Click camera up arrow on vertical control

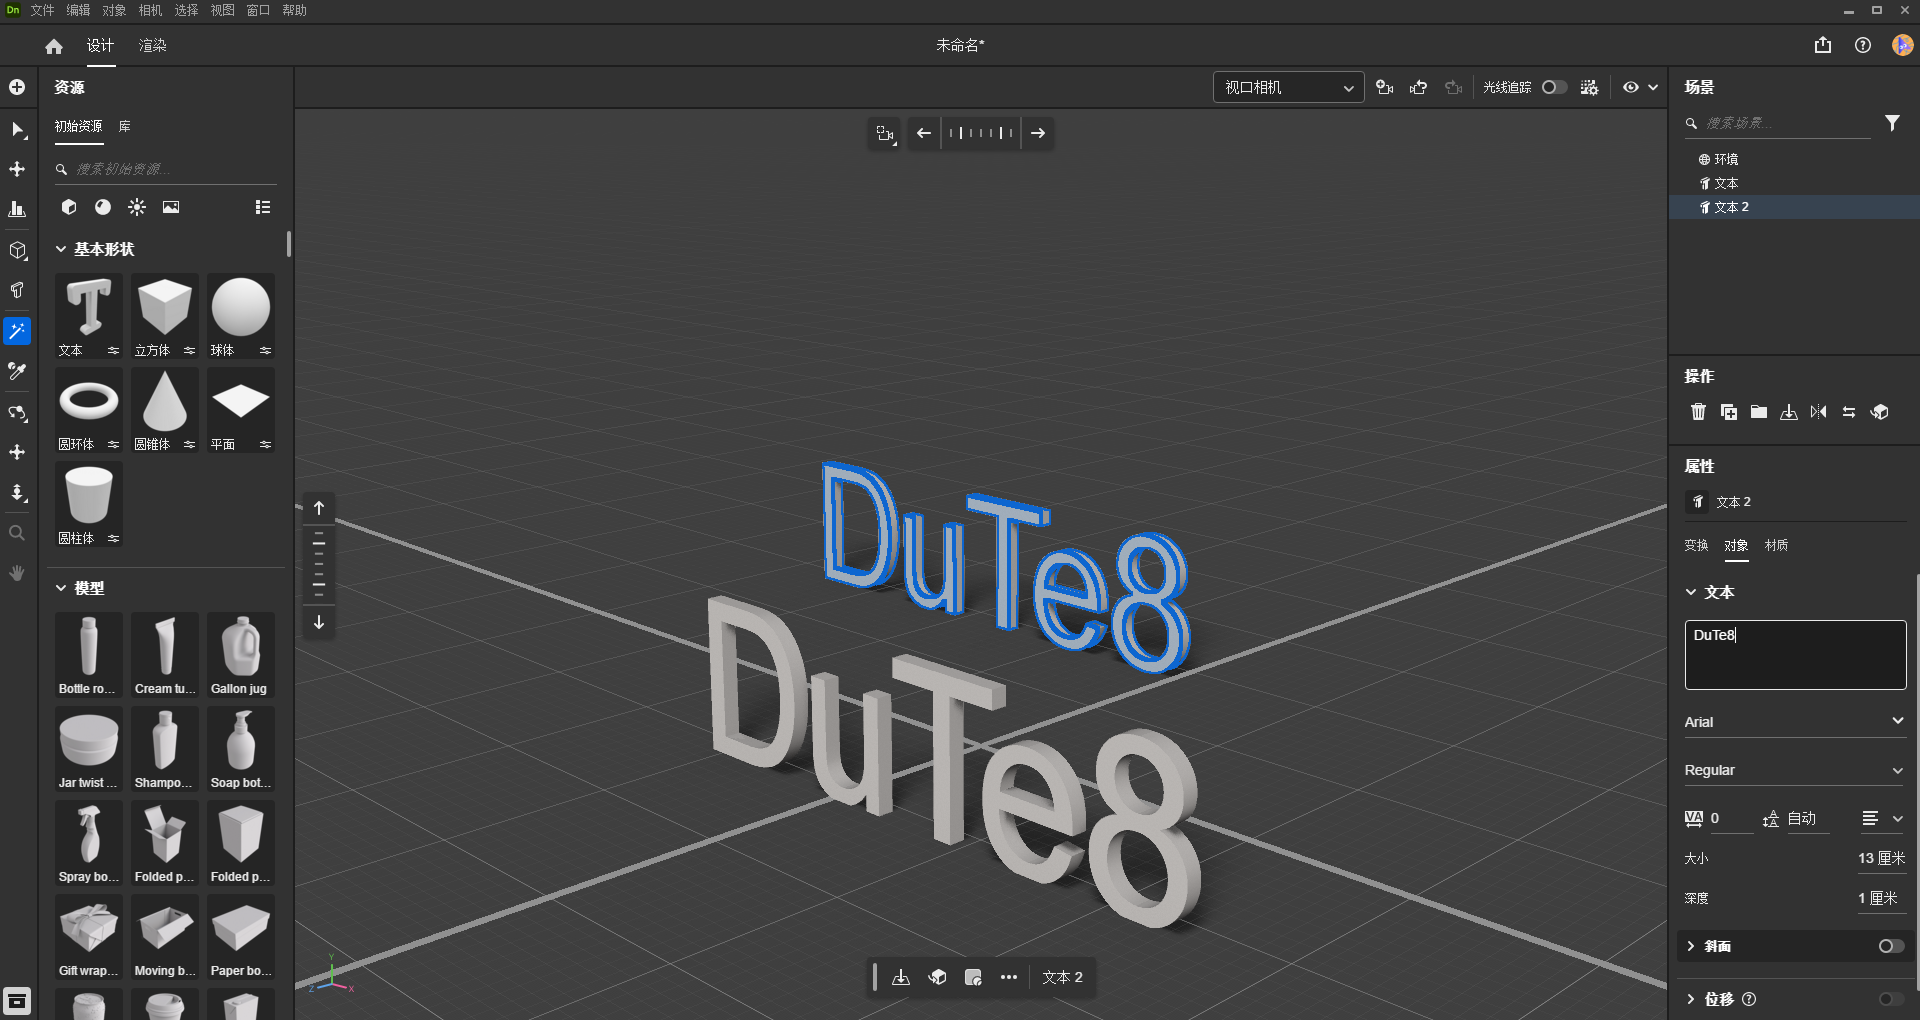(319, 508)
